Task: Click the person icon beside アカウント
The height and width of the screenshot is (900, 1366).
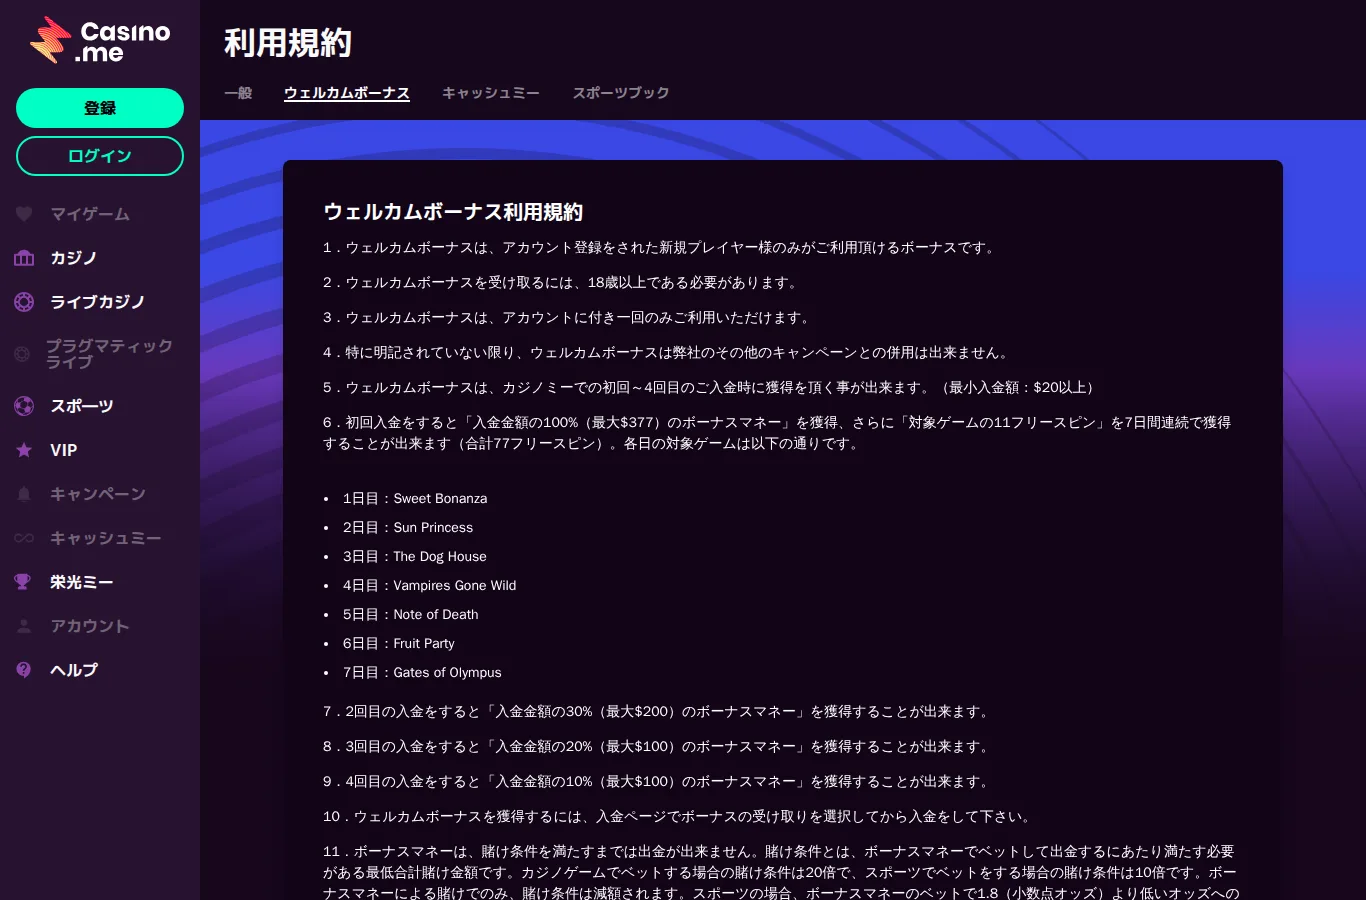Action: [24, 626]
